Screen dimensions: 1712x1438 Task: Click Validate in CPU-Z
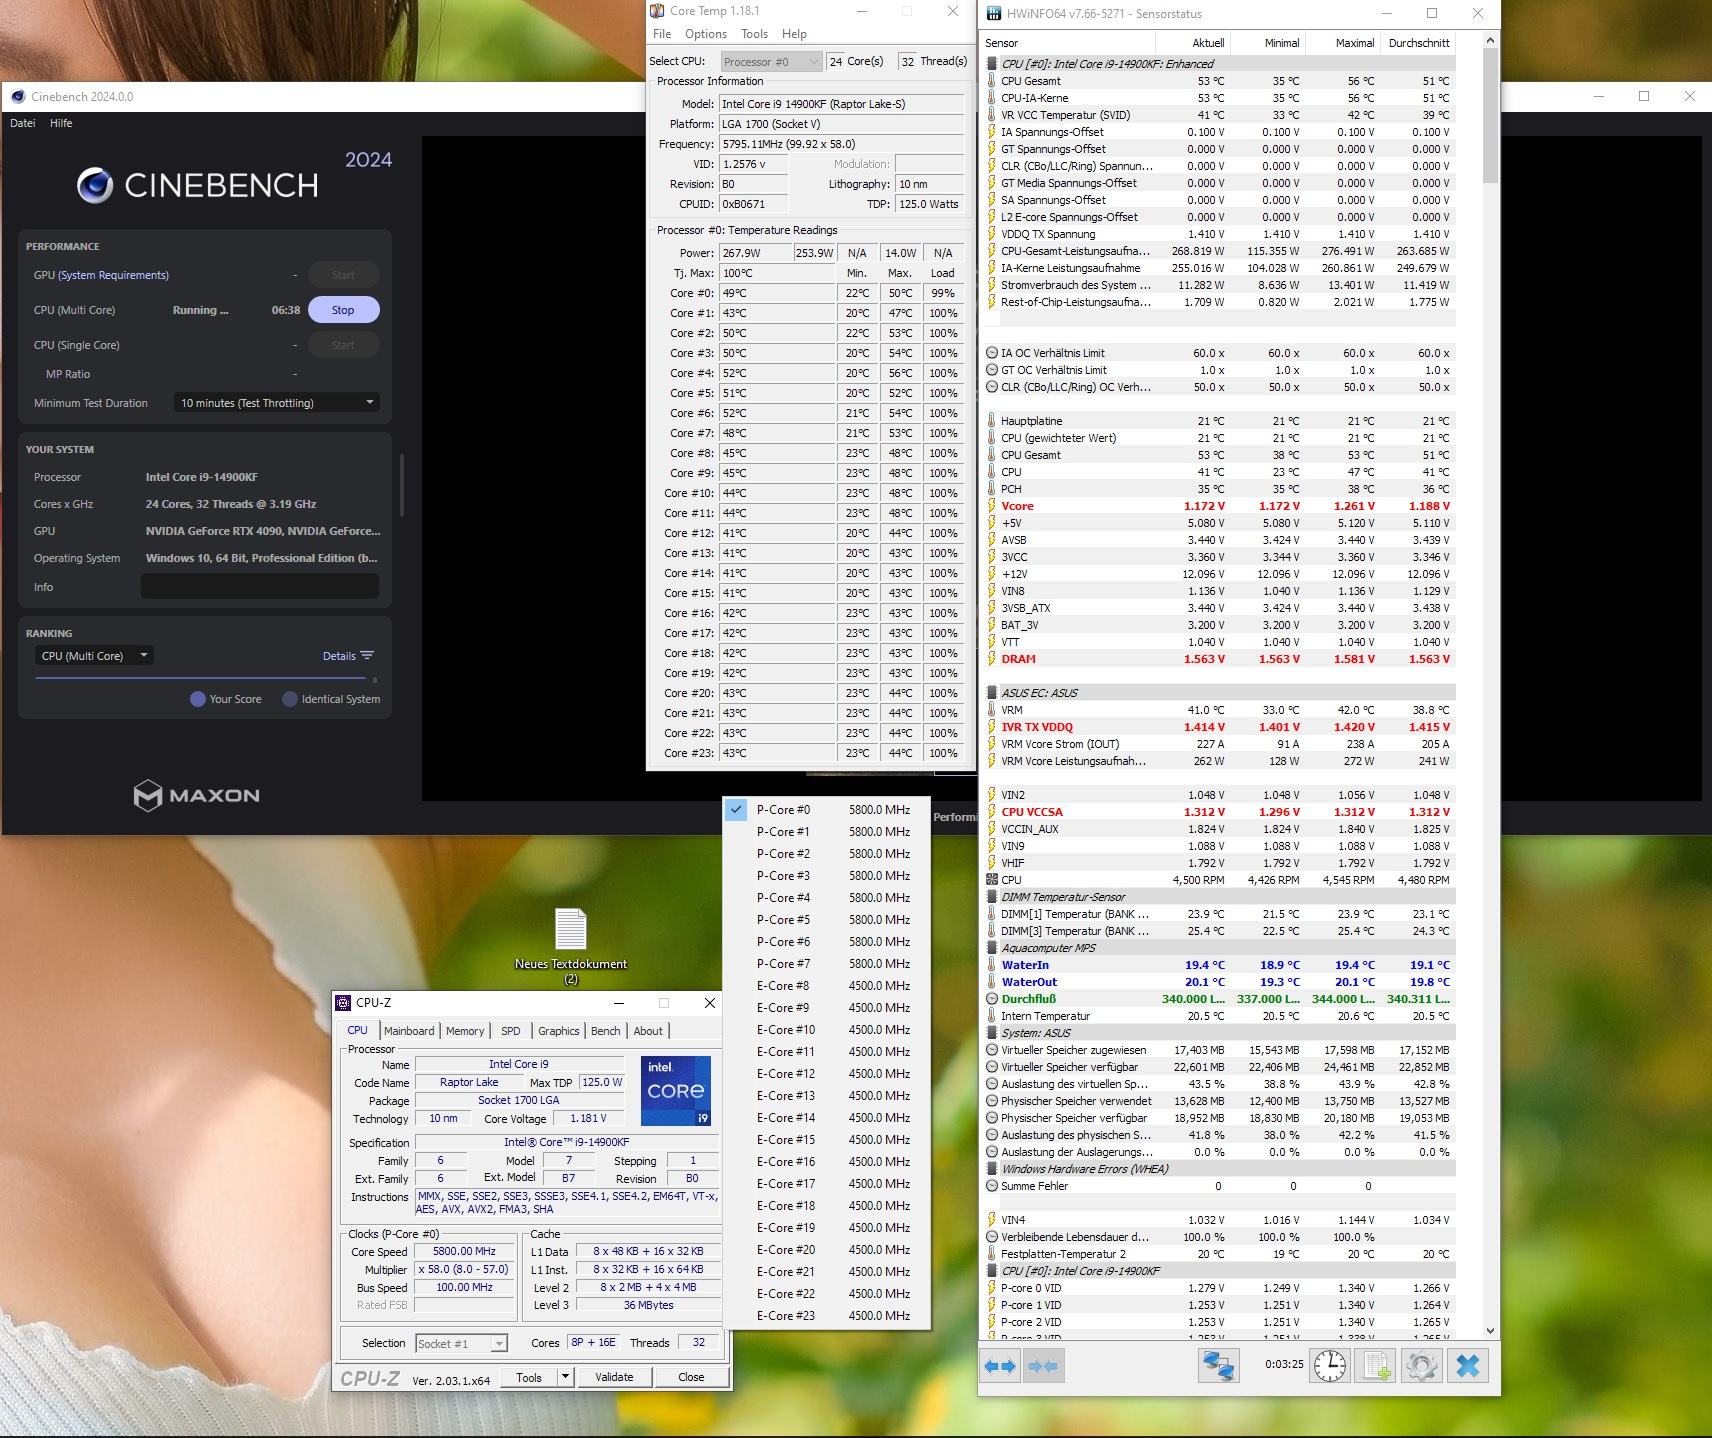(614, 1377)
